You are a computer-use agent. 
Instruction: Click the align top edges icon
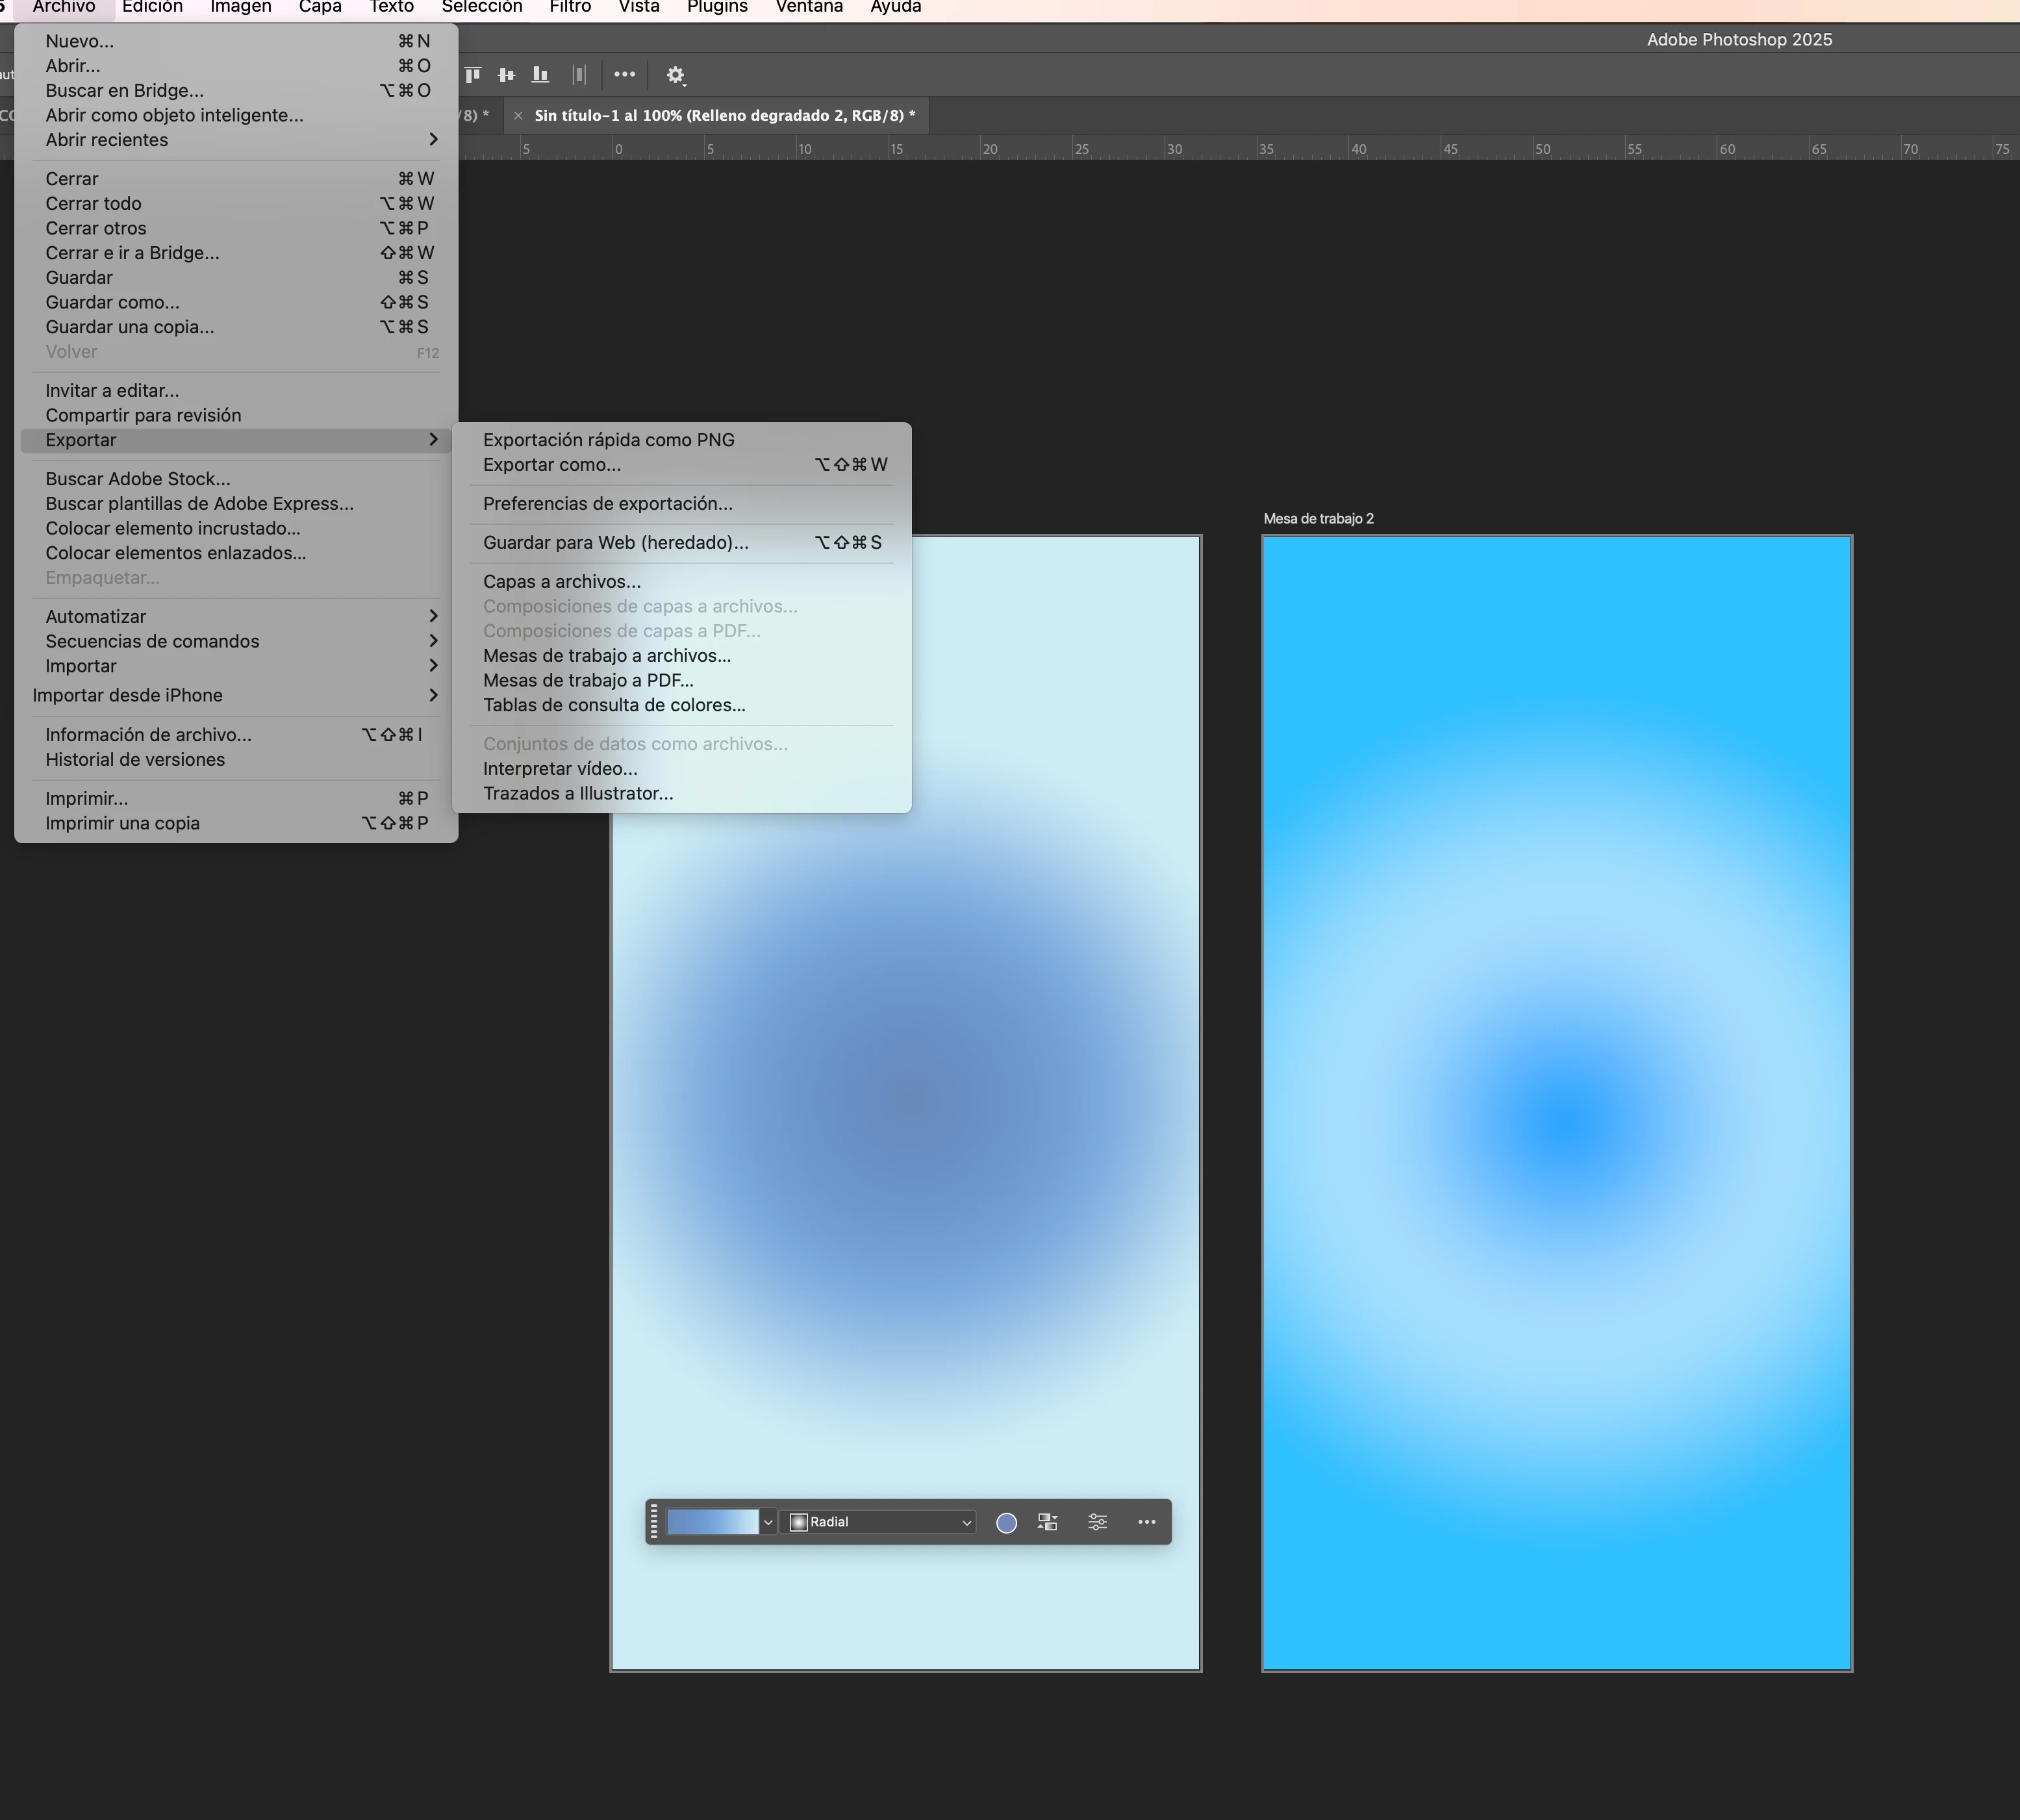click(473, 75)
